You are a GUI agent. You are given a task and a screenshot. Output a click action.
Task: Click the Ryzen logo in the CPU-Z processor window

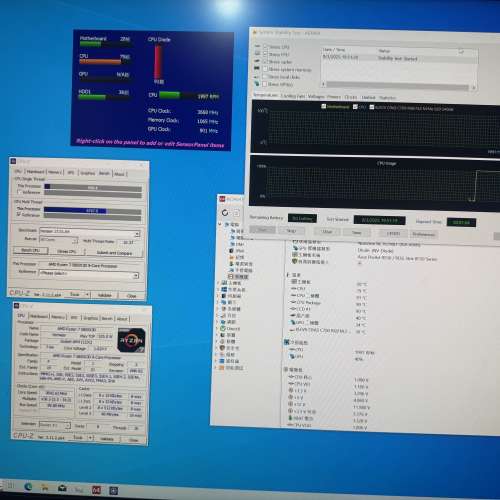[x=131, y=340]
